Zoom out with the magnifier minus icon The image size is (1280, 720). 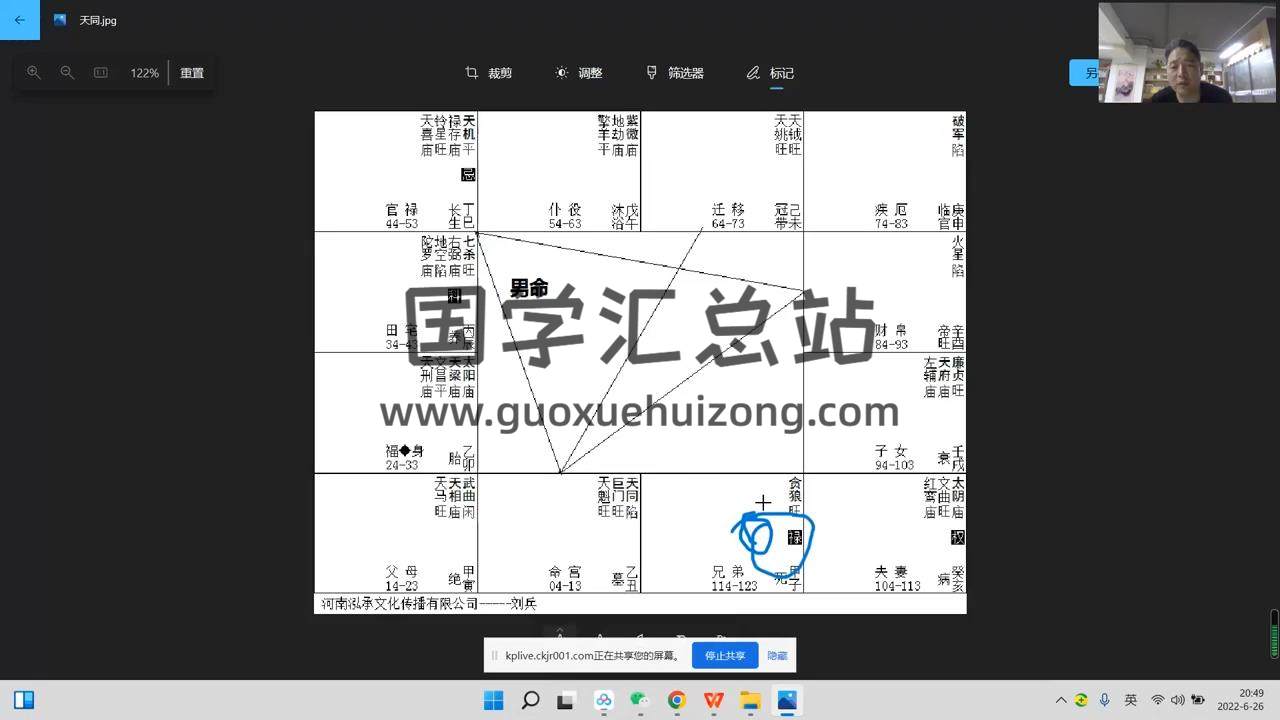pyautogui.click(x=67, y=73)
